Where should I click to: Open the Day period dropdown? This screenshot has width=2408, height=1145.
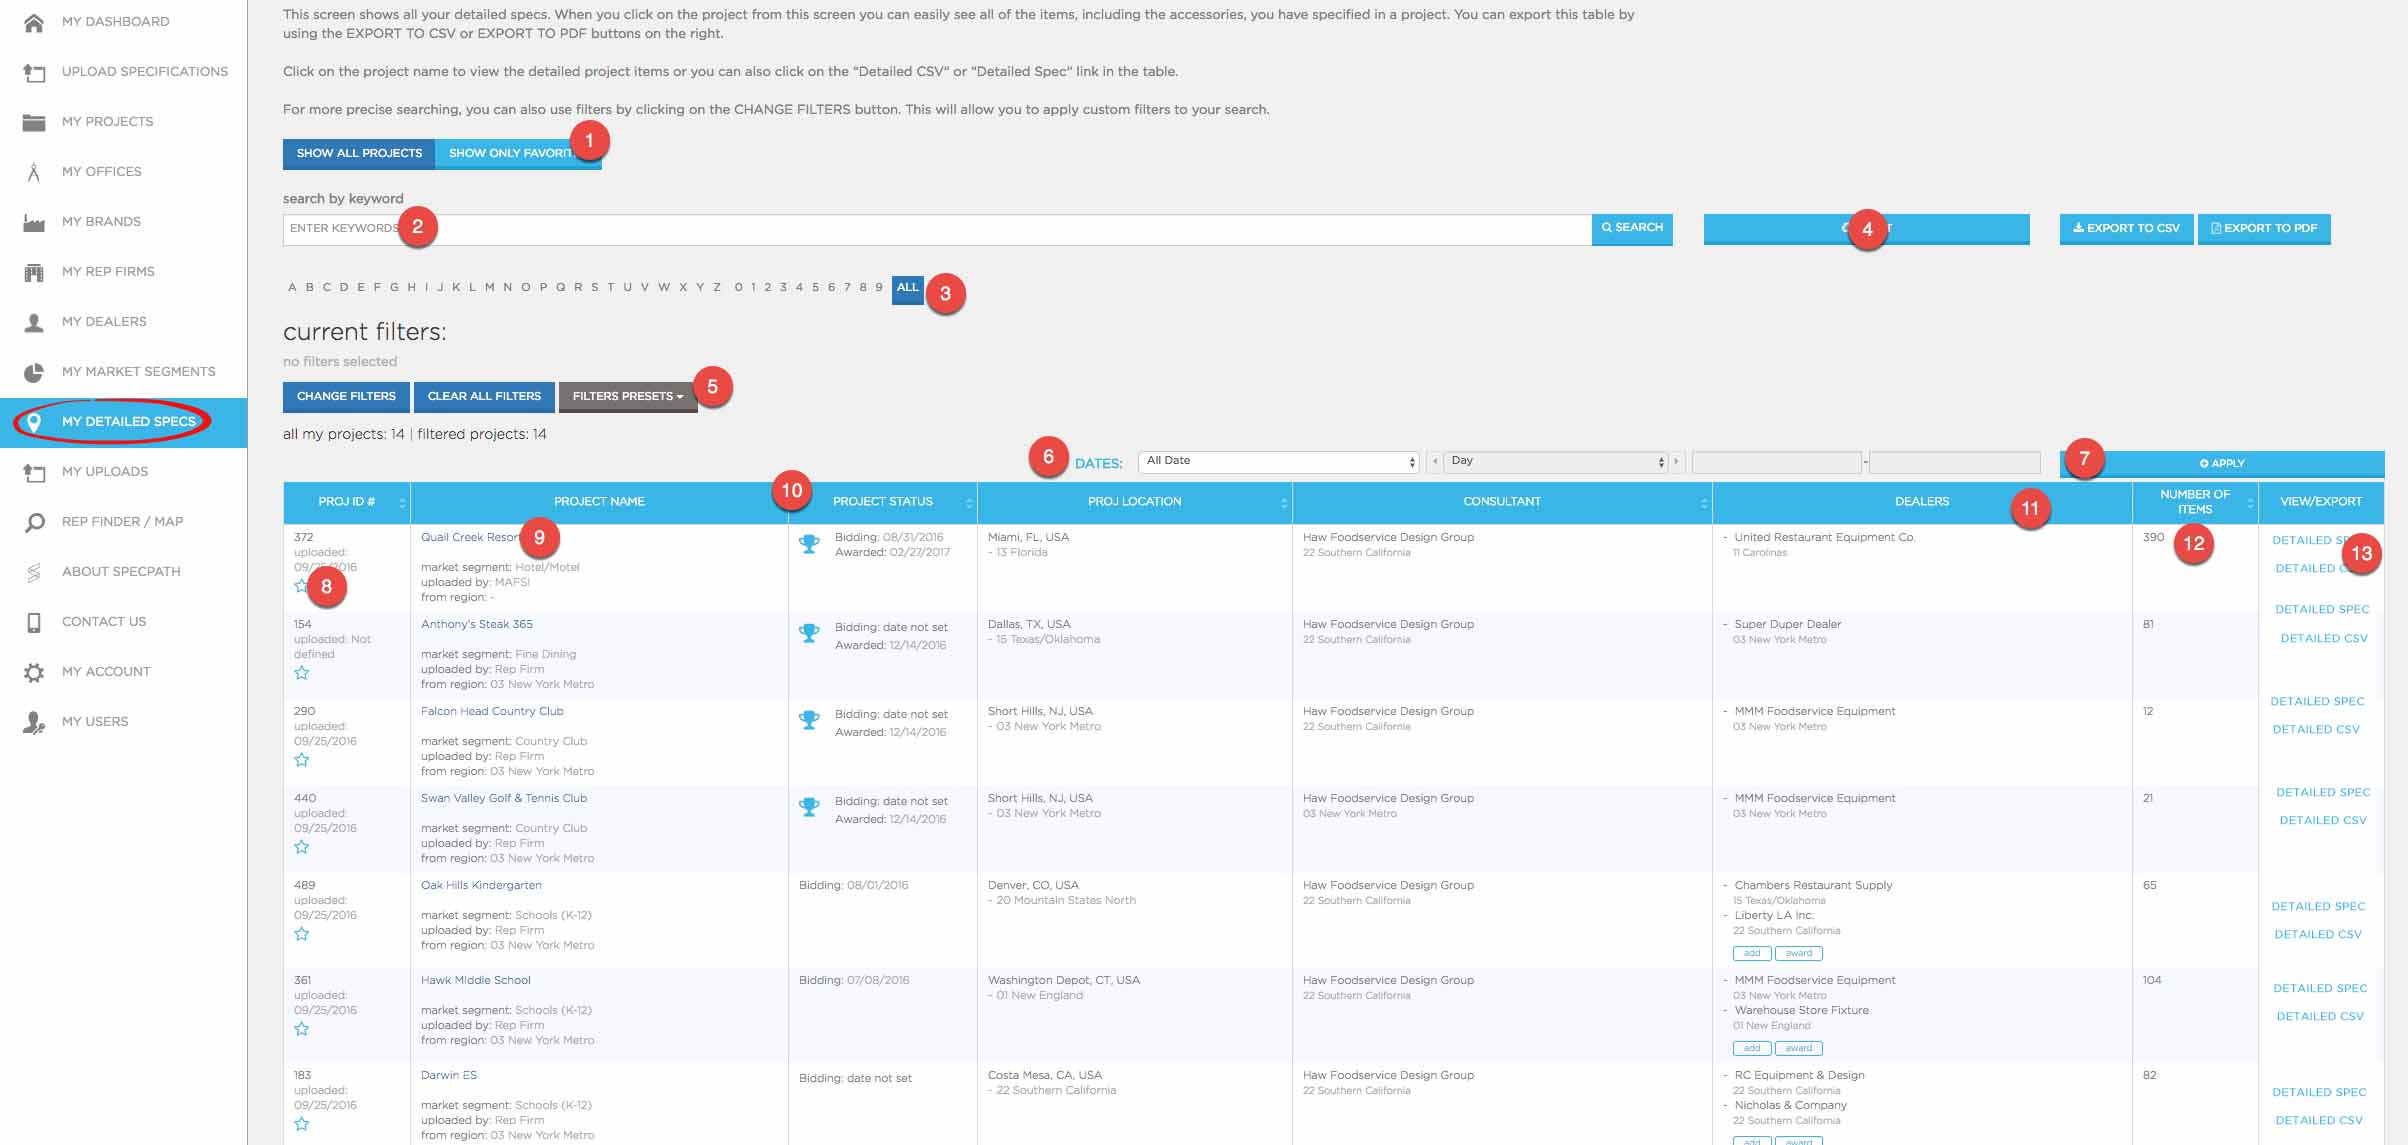pyautogui.click(x=1556, y=462)
